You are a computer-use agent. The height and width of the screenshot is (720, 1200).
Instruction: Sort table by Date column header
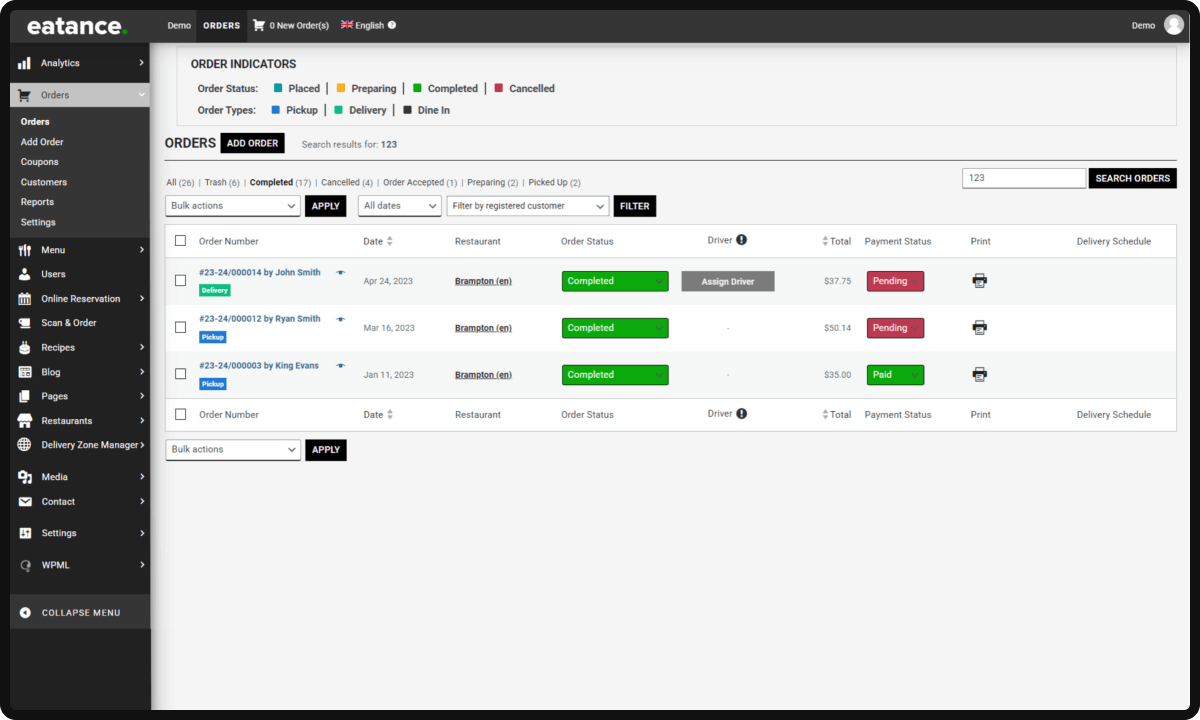(x=378, y=241)
